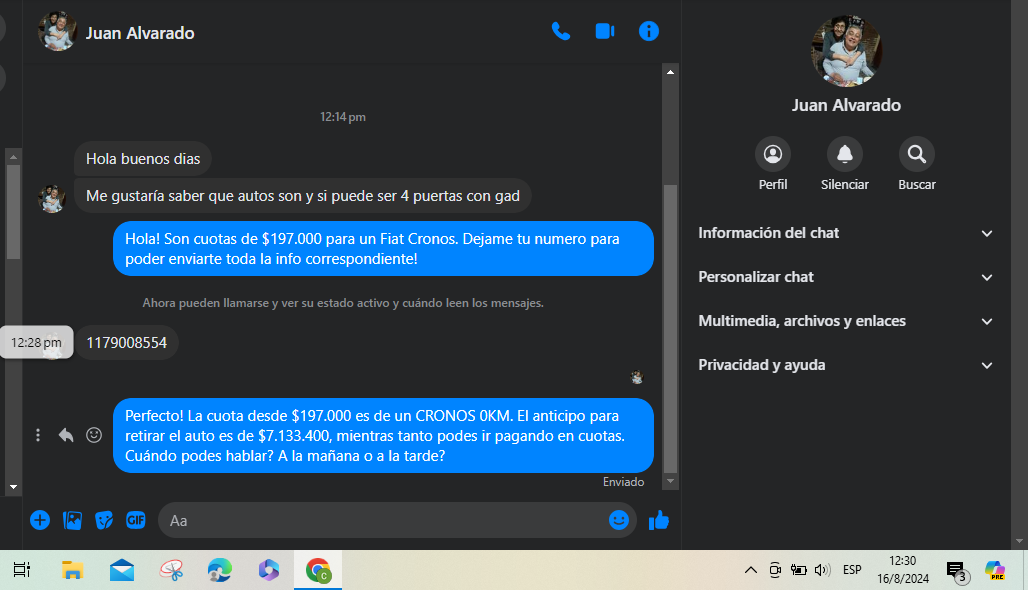Select the 1179008554 message
Viewport: 1028px width, 590px height.
pyautogui.click(x=127, y=342)
